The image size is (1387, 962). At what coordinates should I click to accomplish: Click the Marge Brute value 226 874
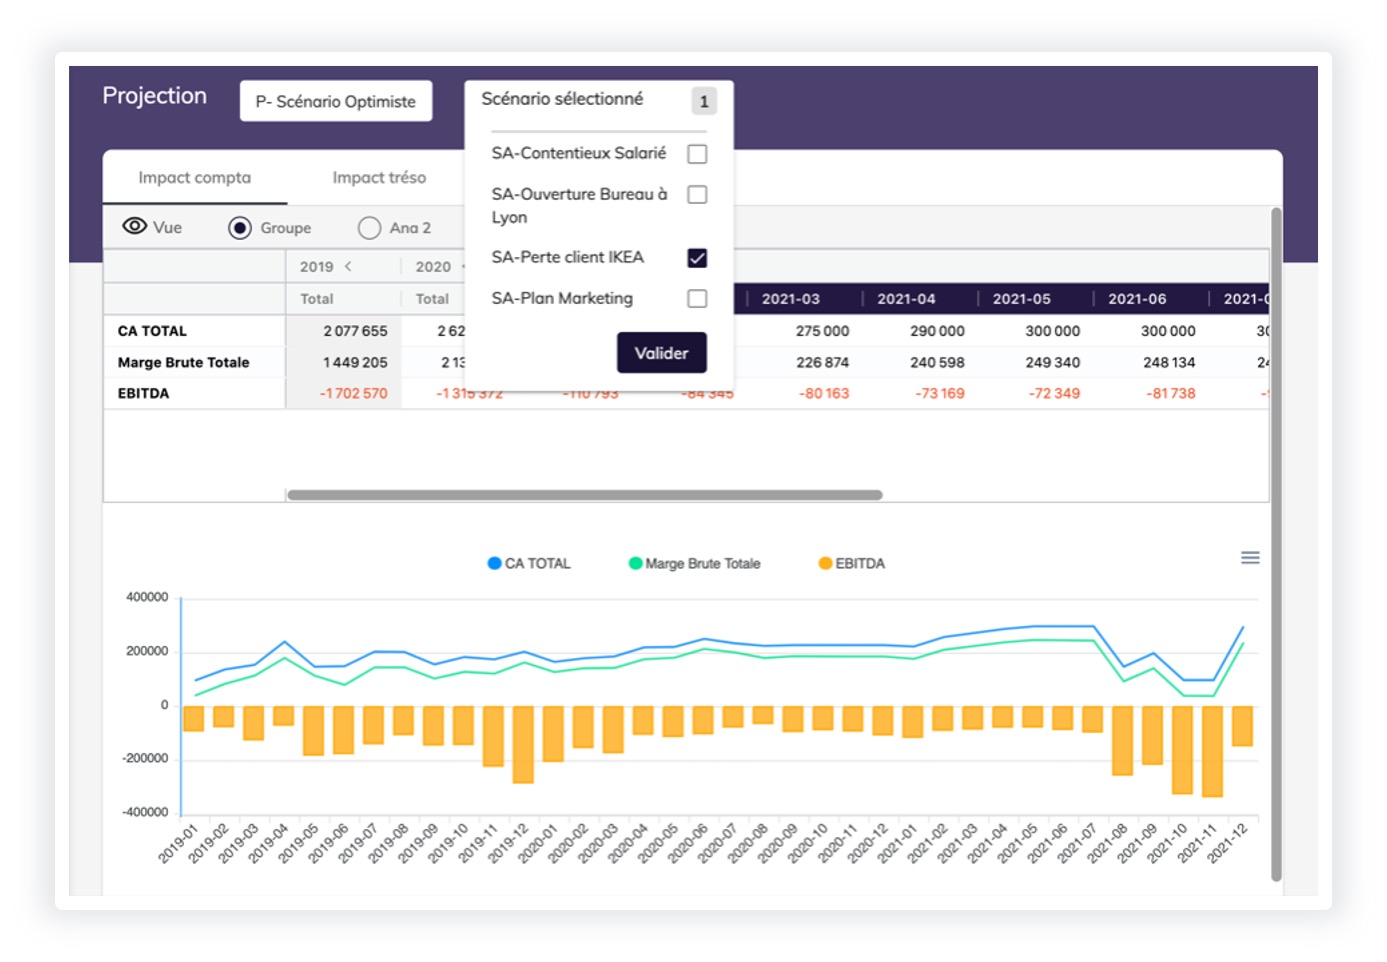tap(823, 362)
